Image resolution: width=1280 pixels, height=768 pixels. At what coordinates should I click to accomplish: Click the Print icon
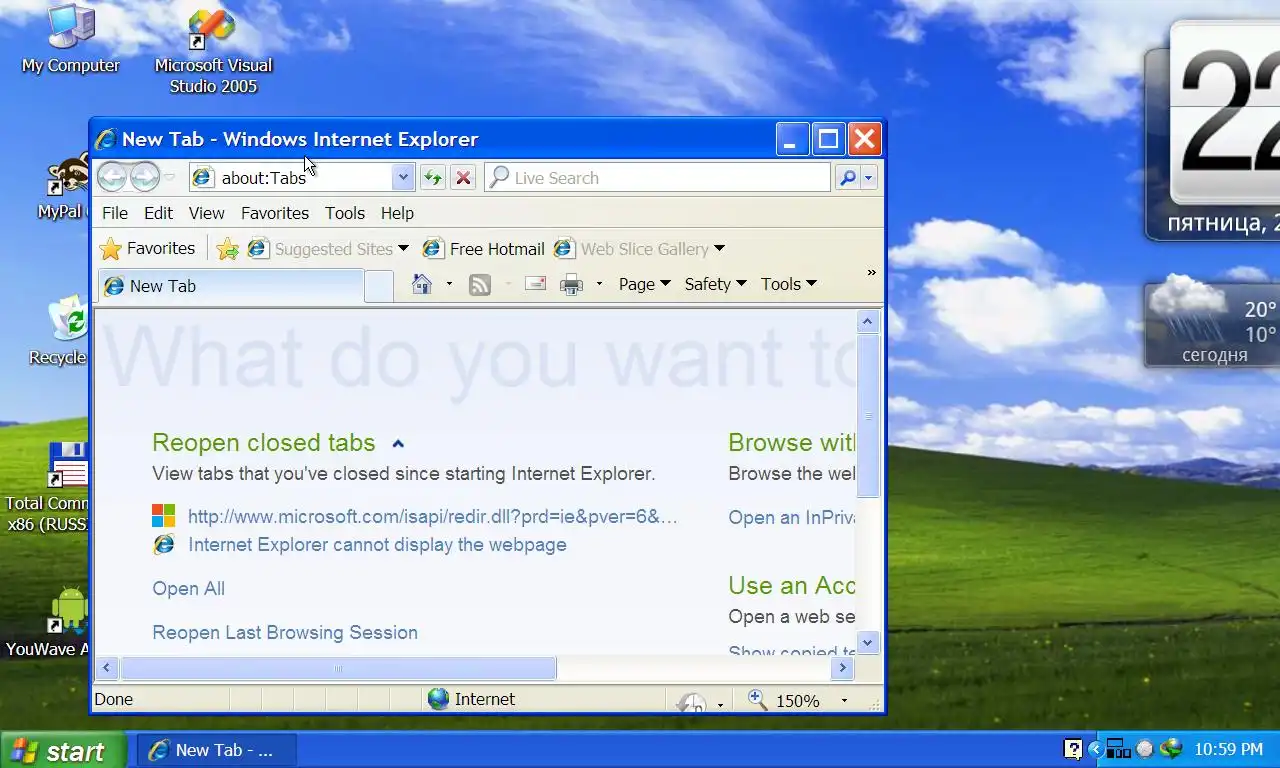pyautogui.click(x=572, y=285)
